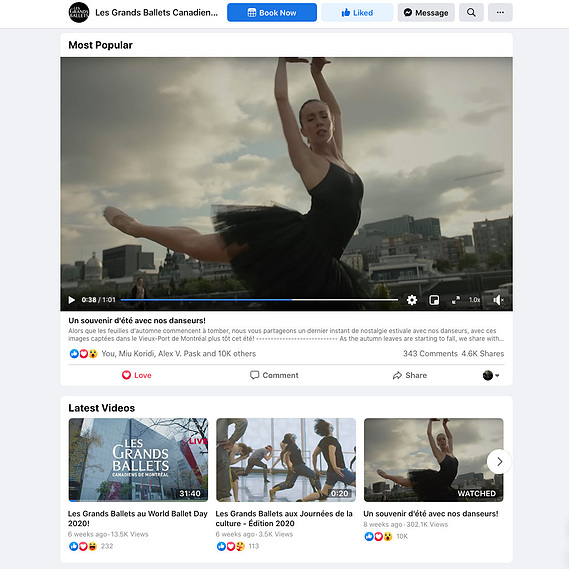The height and width of the screenshot is (569, 569).
Task: Change 1.0x playback speed
Action: (474, 300)
